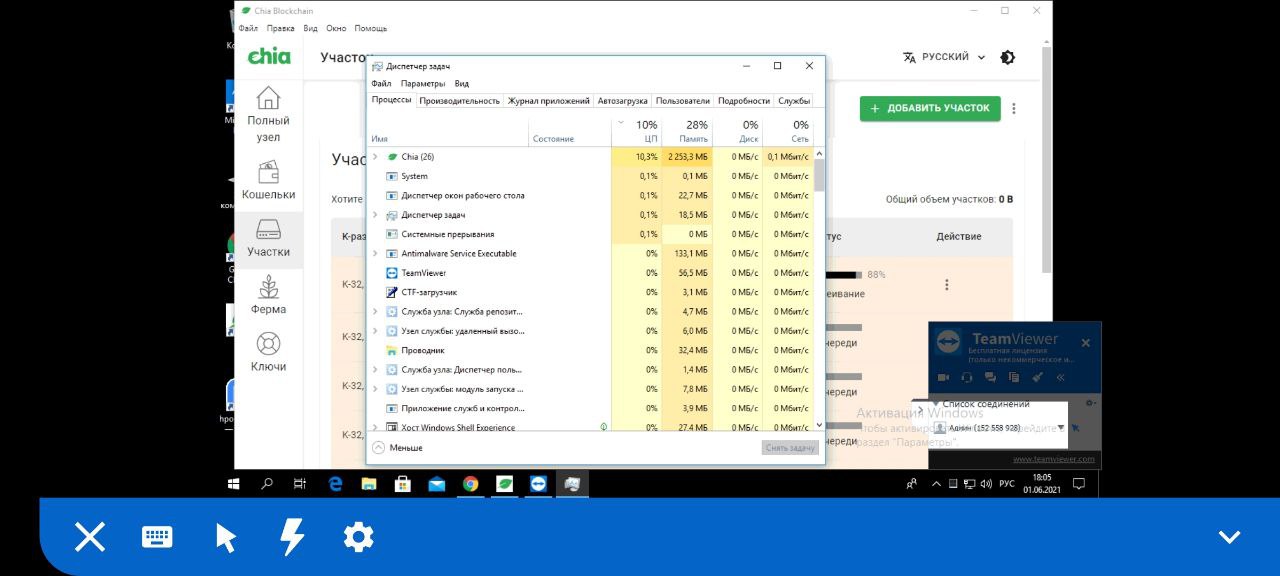Viewport: 1280px width, 576px height.
Task: Open the Файл menu in the Chia window
Action: (x=248, y=28)
